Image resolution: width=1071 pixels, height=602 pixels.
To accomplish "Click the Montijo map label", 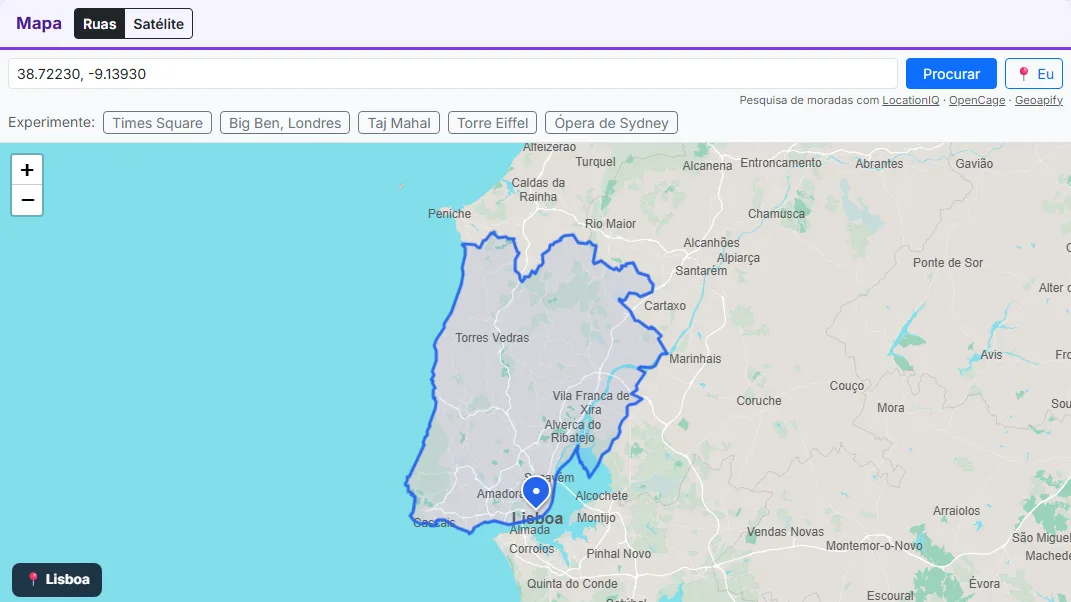I will (x=596, y=518).
